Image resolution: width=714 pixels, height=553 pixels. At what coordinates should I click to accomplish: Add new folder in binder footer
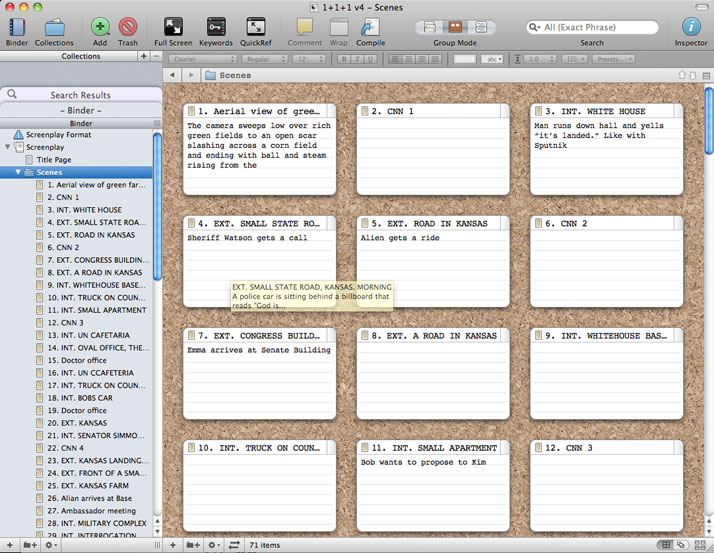[x=30, y=545]
